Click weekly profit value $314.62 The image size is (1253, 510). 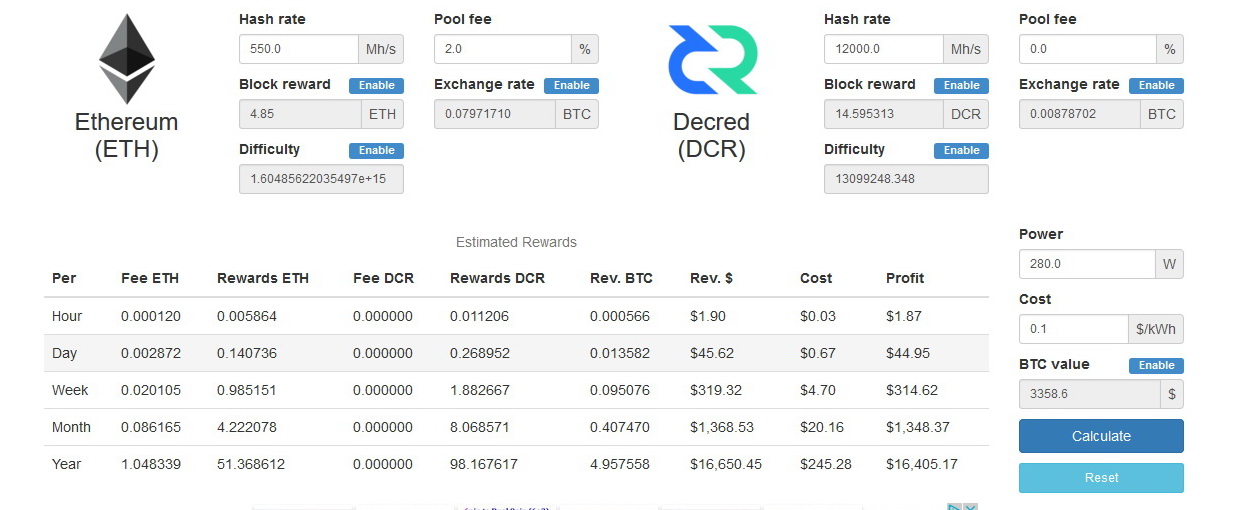[912, 390]
